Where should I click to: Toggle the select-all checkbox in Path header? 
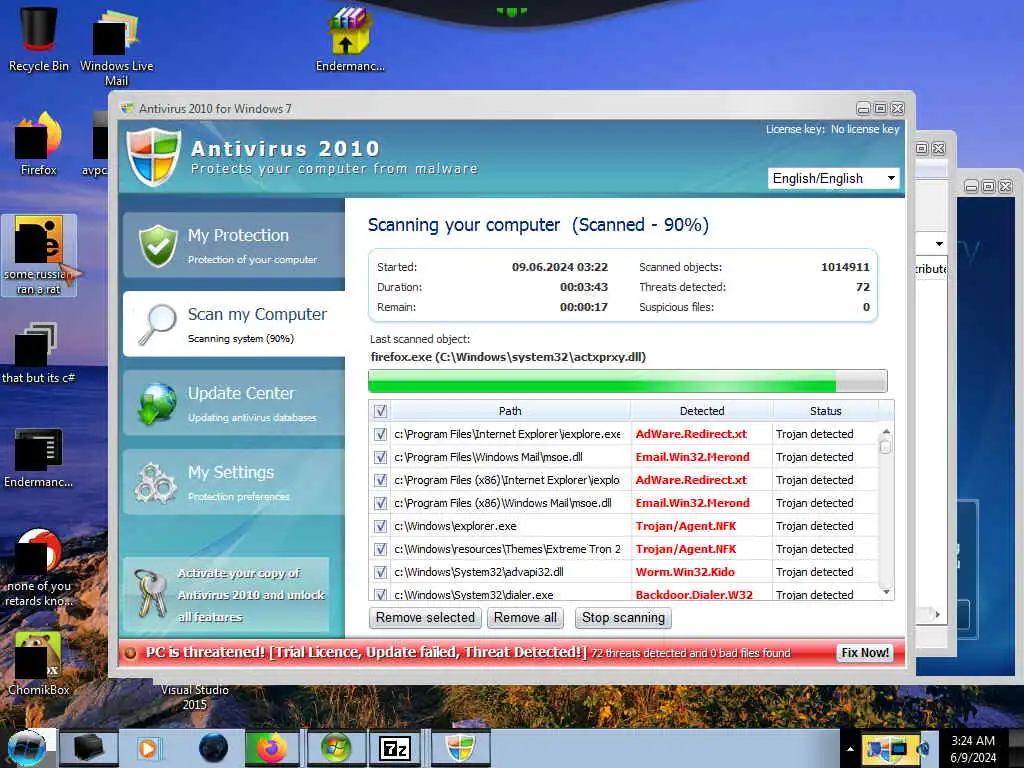point(381,411)
